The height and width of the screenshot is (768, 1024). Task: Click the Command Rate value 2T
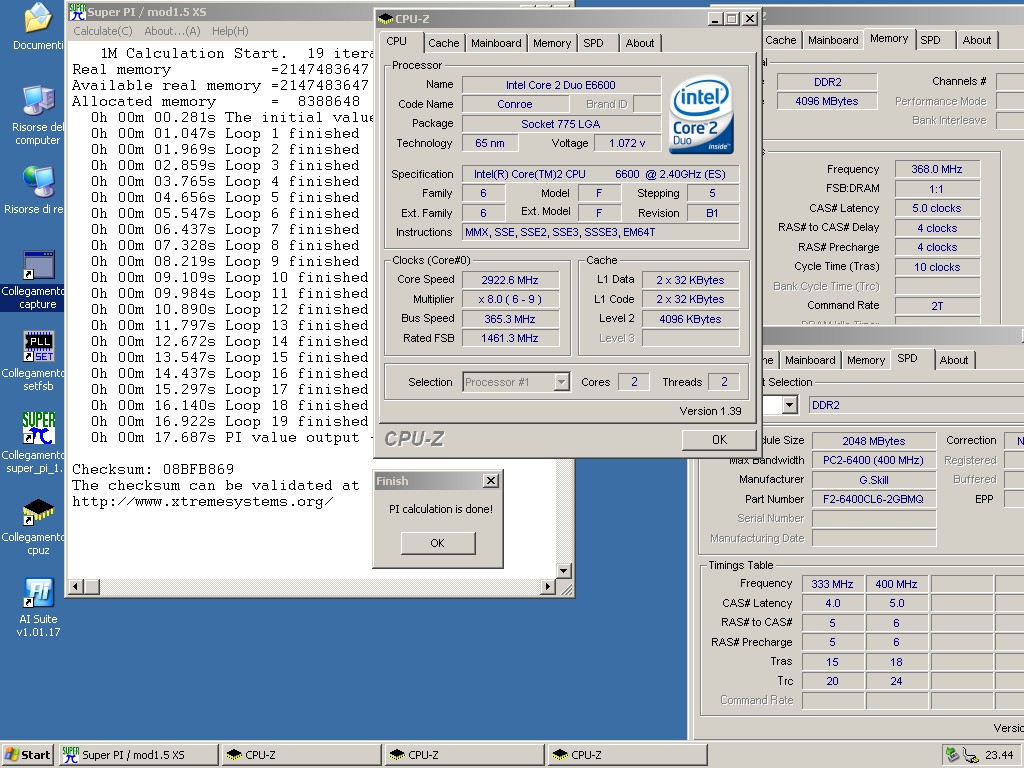coord(937,306)
